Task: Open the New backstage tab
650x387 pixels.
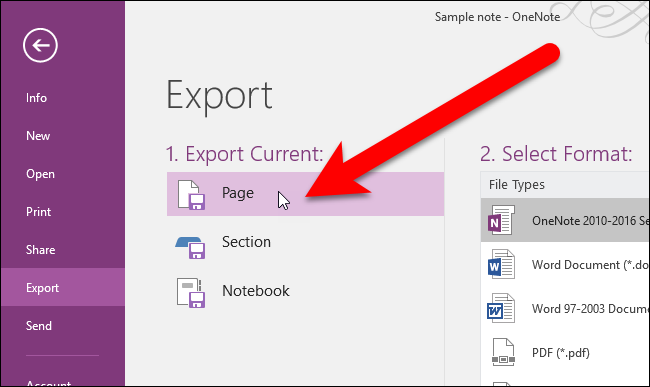Action: [x=38, y=135]
